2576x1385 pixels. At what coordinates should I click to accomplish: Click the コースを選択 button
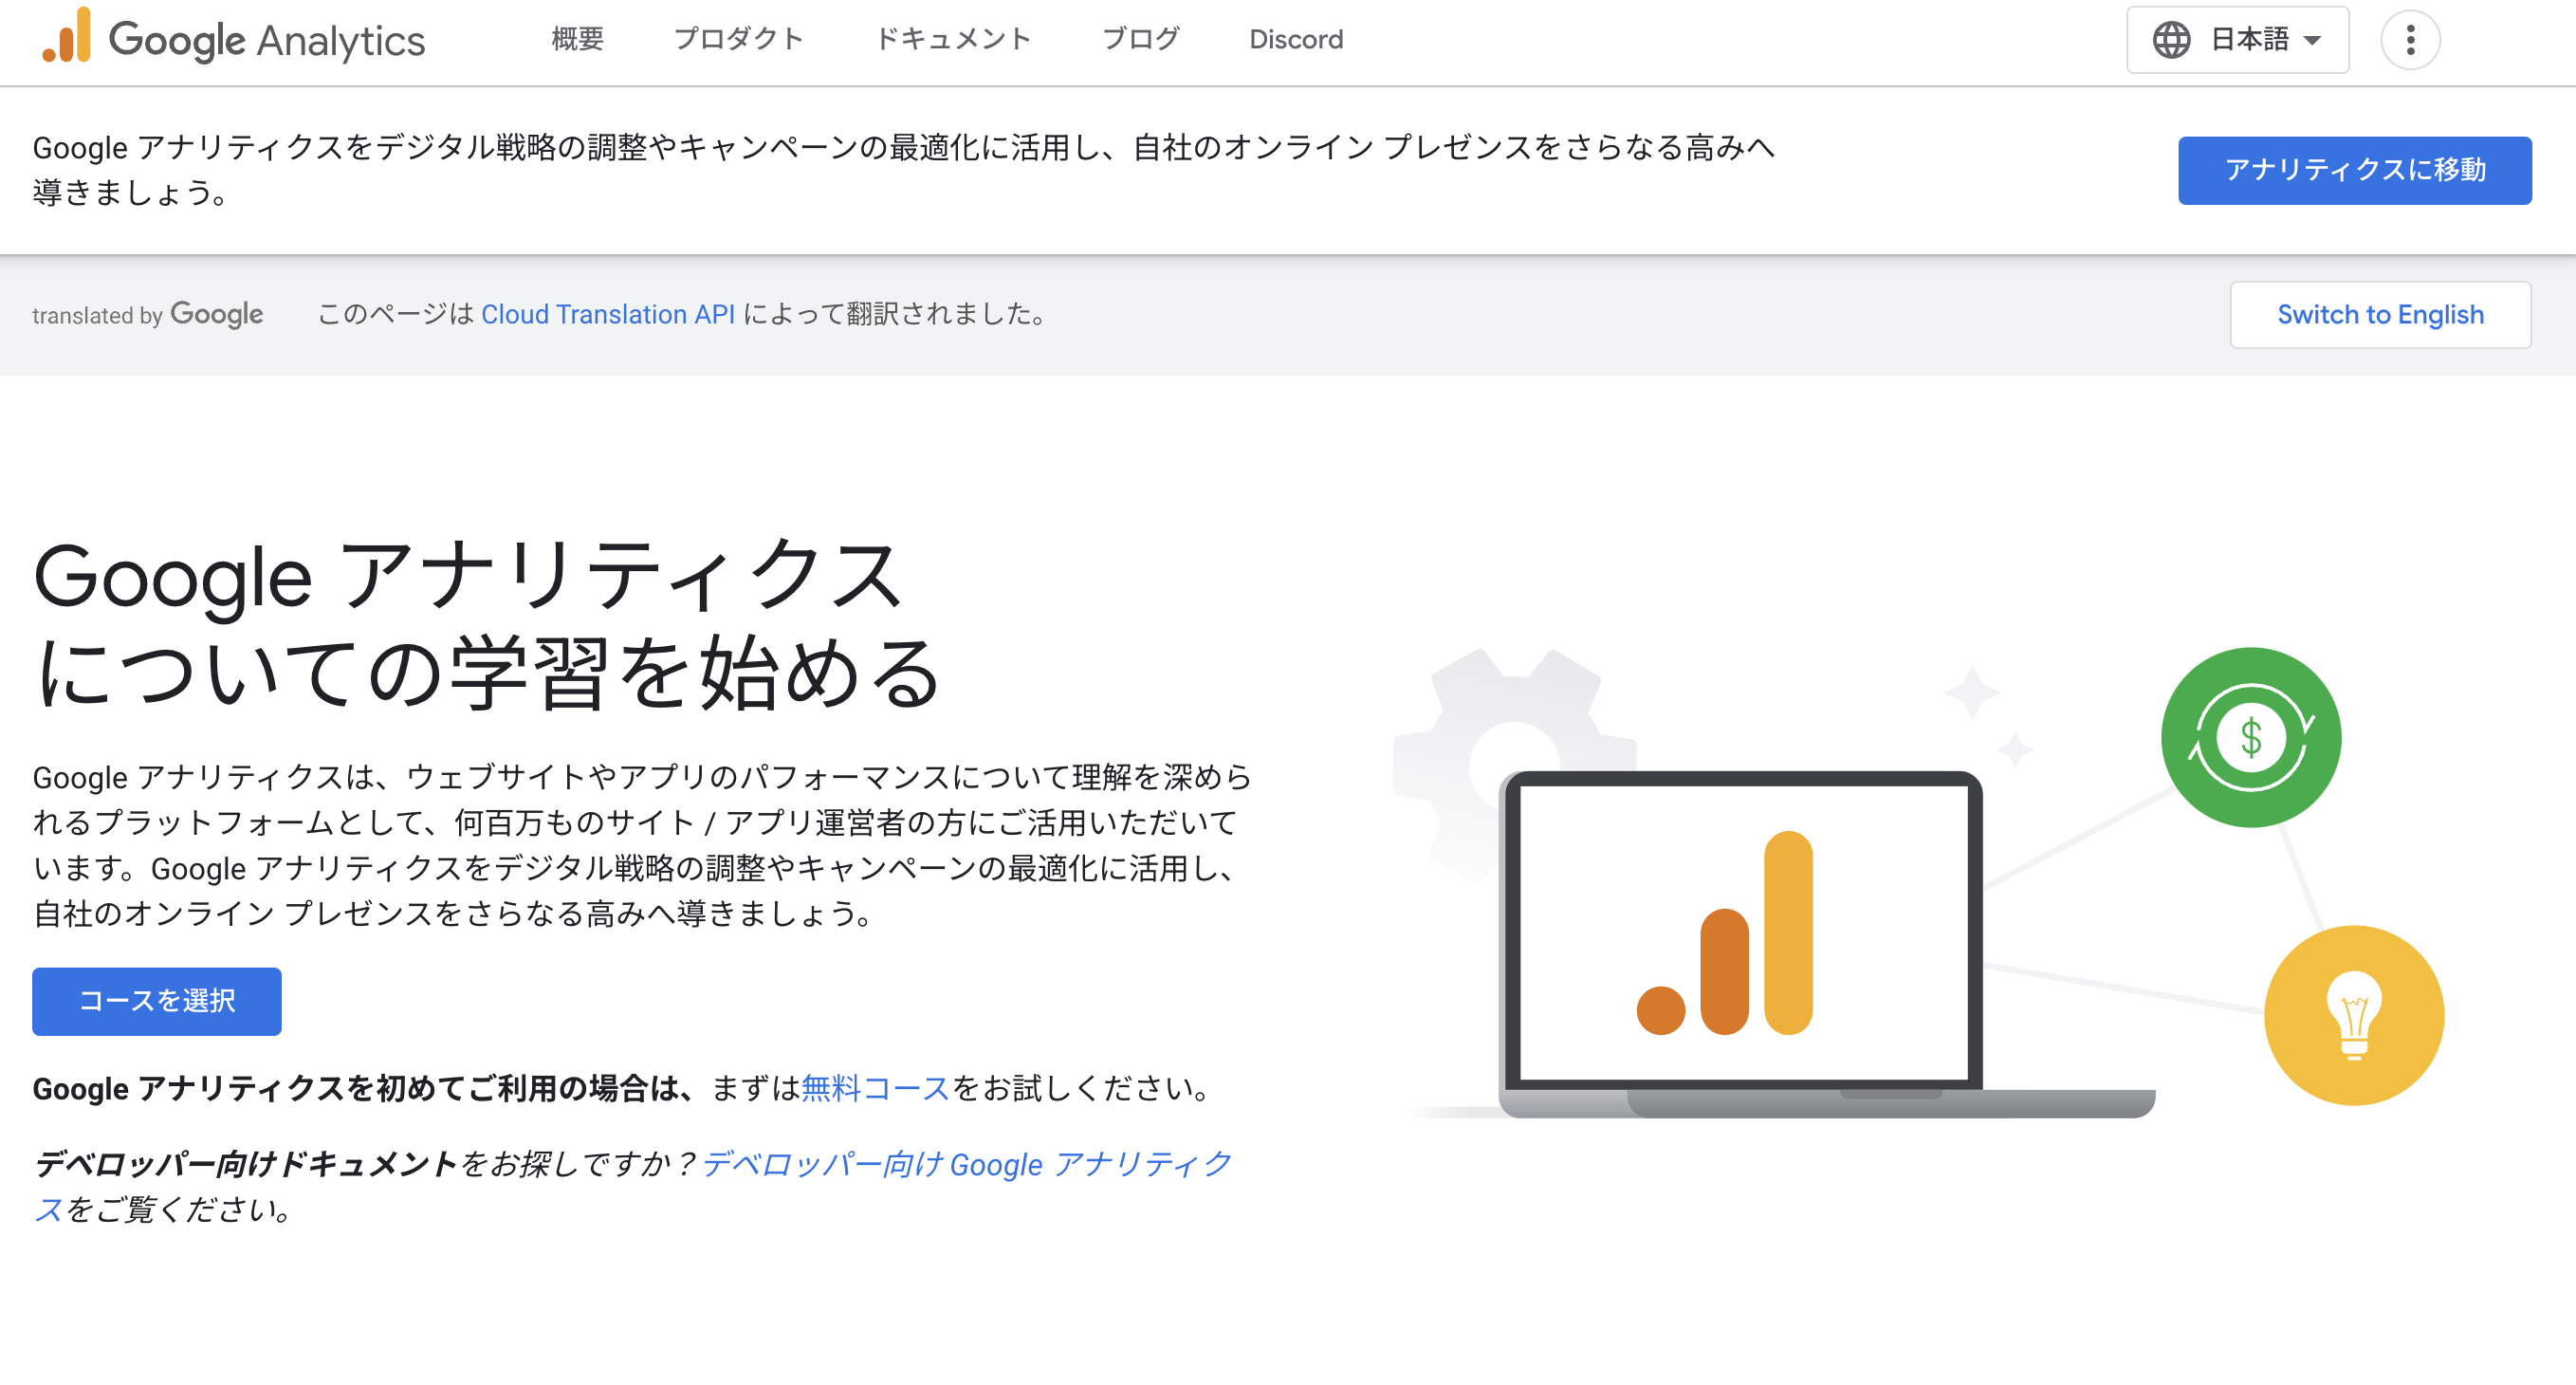pyautogui.click(x=157, y=1001)
